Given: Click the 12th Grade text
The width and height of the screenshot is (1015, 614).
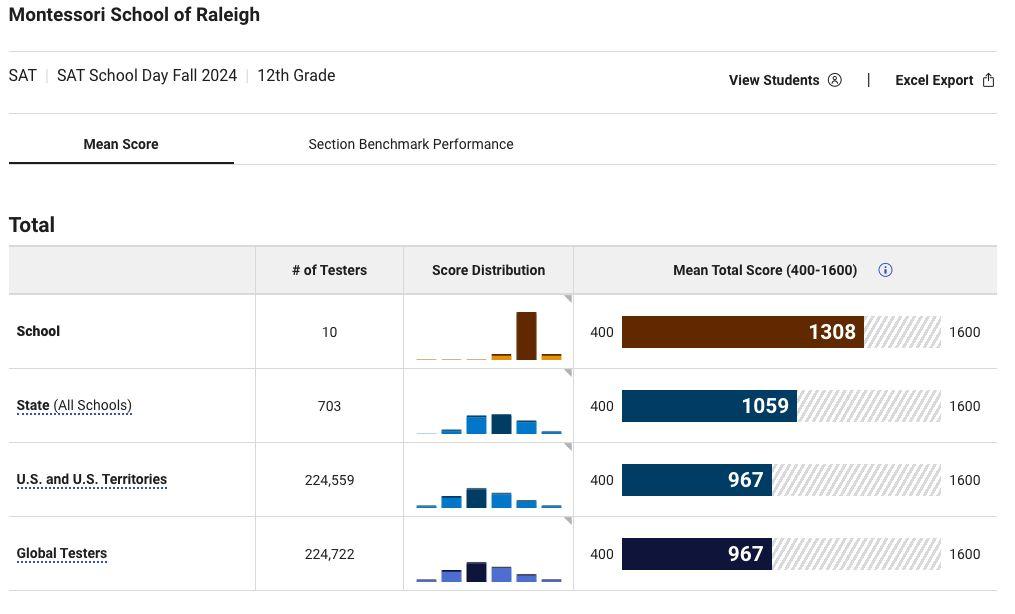Looking at the screenshot, I should pyautogui.click(x=296, y=76).
